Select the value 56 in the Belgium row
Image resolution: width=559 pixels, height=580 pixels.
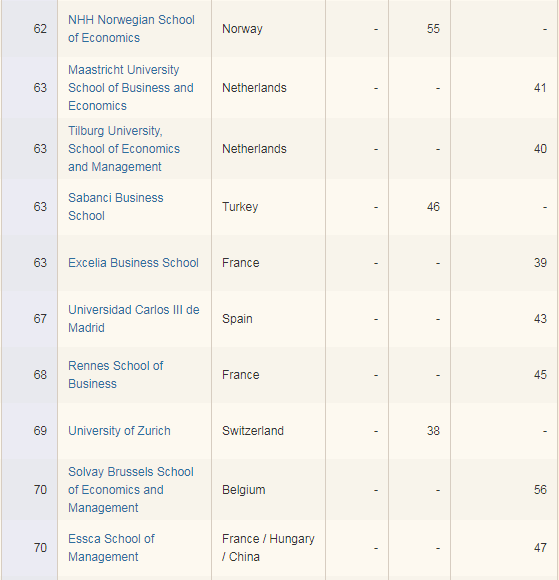coord(540,490)
